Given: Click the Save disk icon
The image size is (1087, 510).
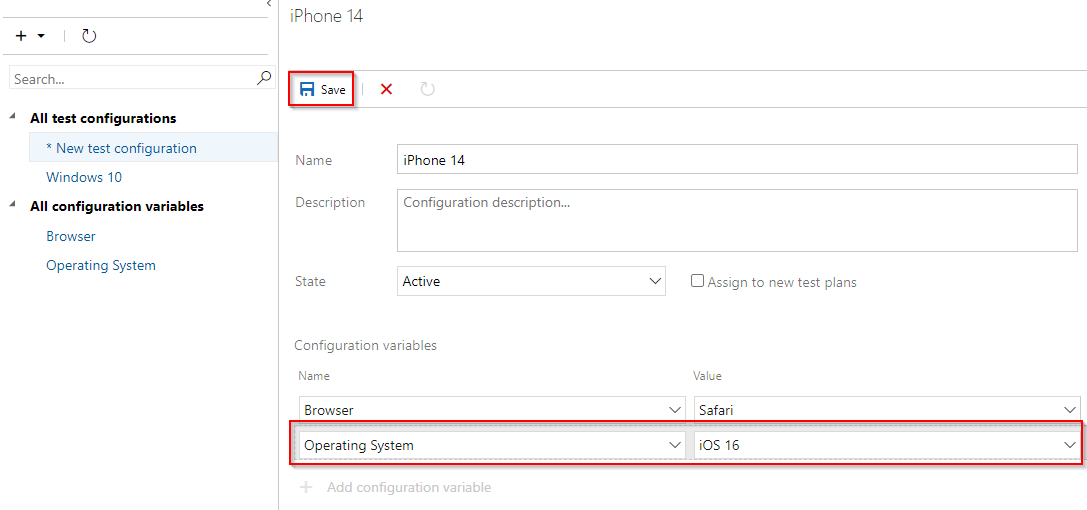Looking at the screenshot, I should coord(307,89).
